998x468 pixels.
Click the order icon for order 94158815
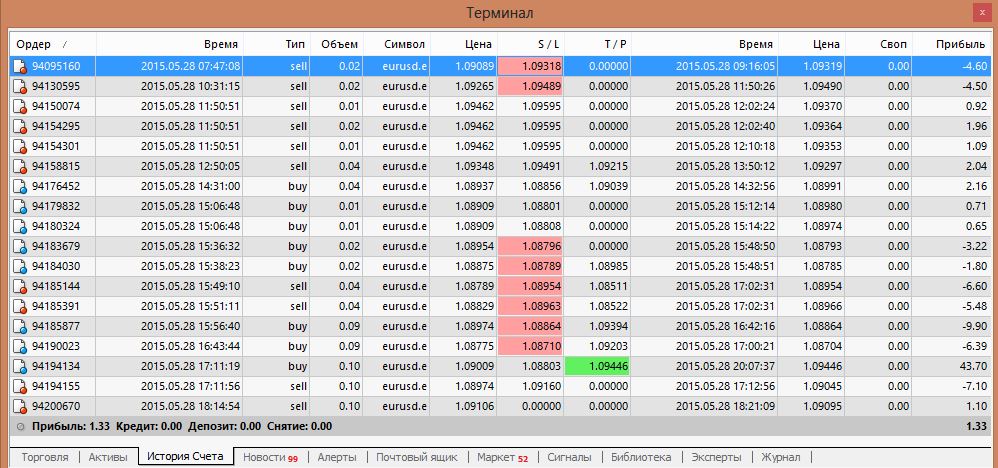[19, 166]
